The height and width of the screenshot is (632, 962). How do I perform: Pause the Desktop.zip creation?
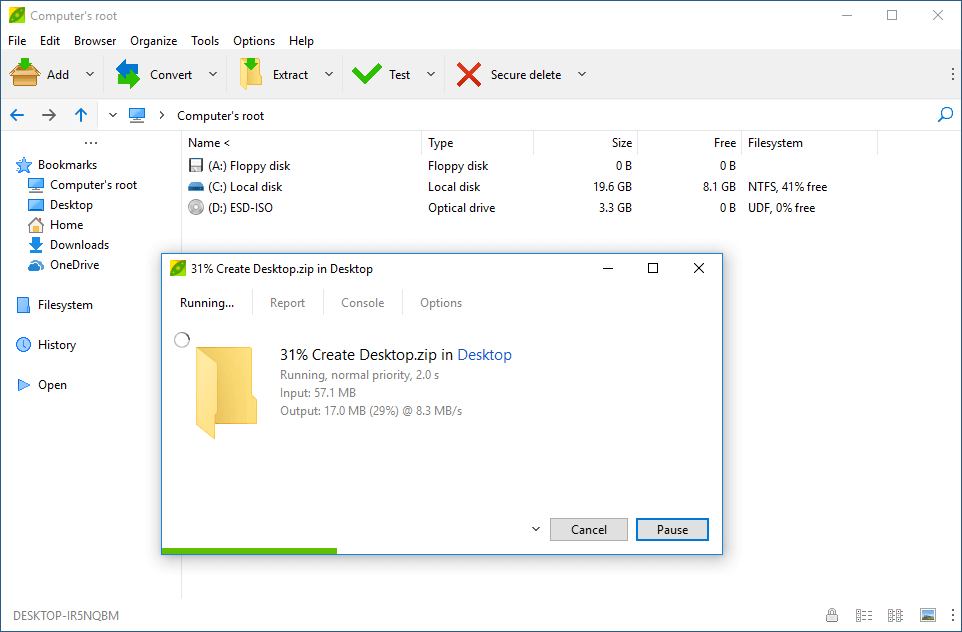coord(672,529)
